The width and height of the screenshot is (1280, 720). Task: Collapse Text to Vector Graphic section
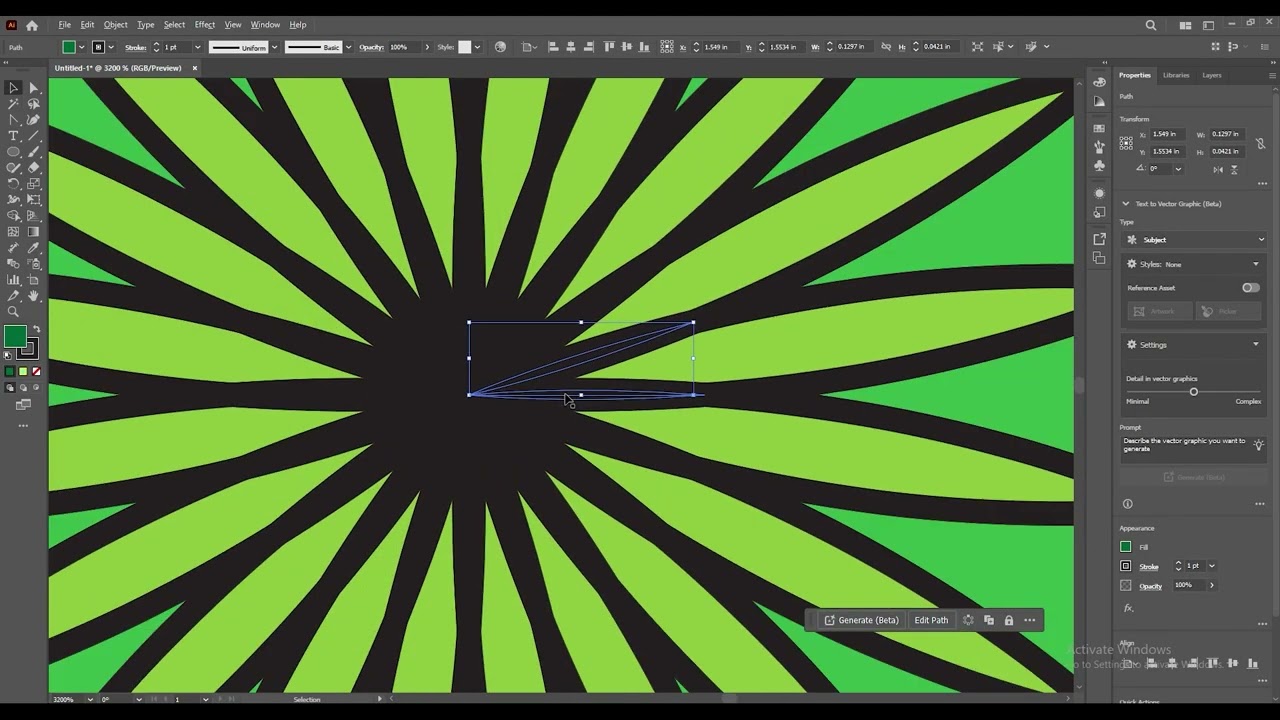1126,204
